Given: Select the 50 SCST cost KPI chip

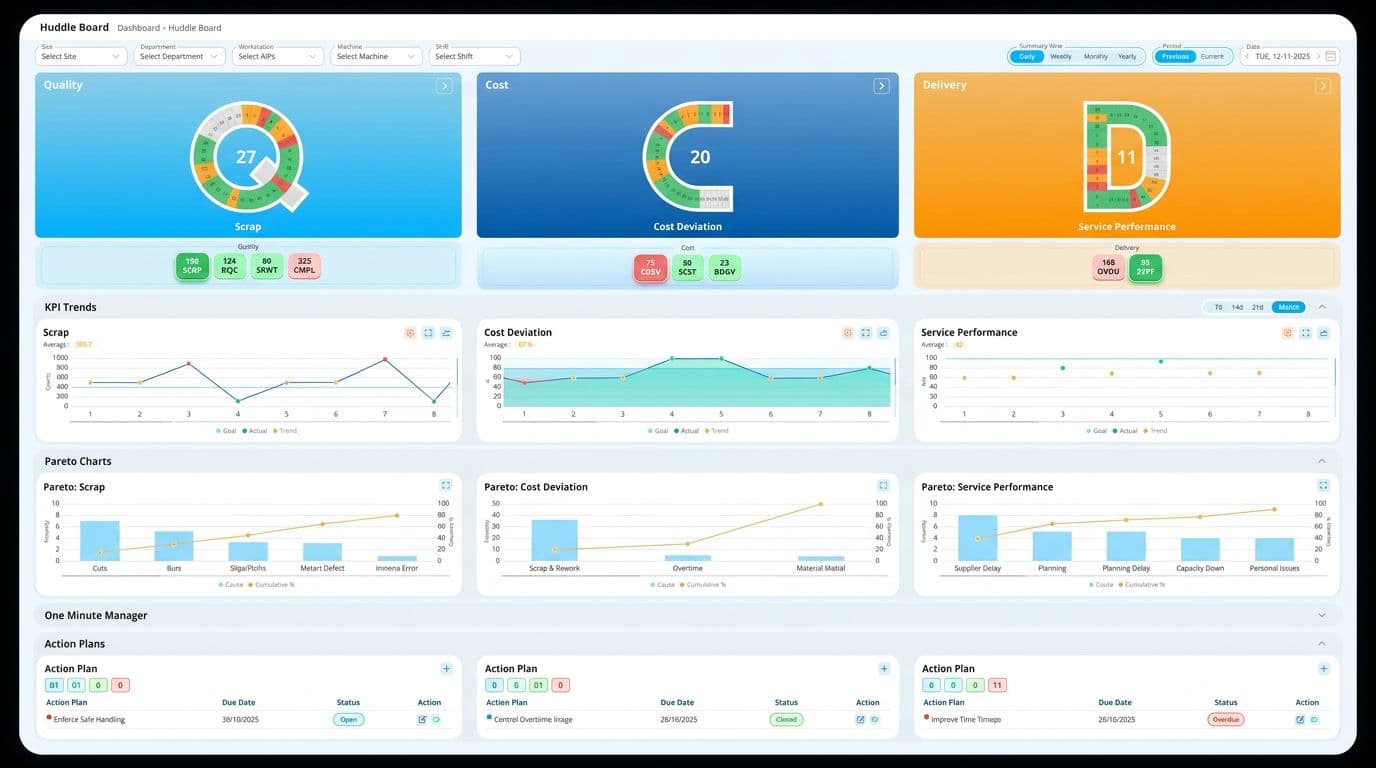Looking at the screenshot, I should [x=687, y=268].
